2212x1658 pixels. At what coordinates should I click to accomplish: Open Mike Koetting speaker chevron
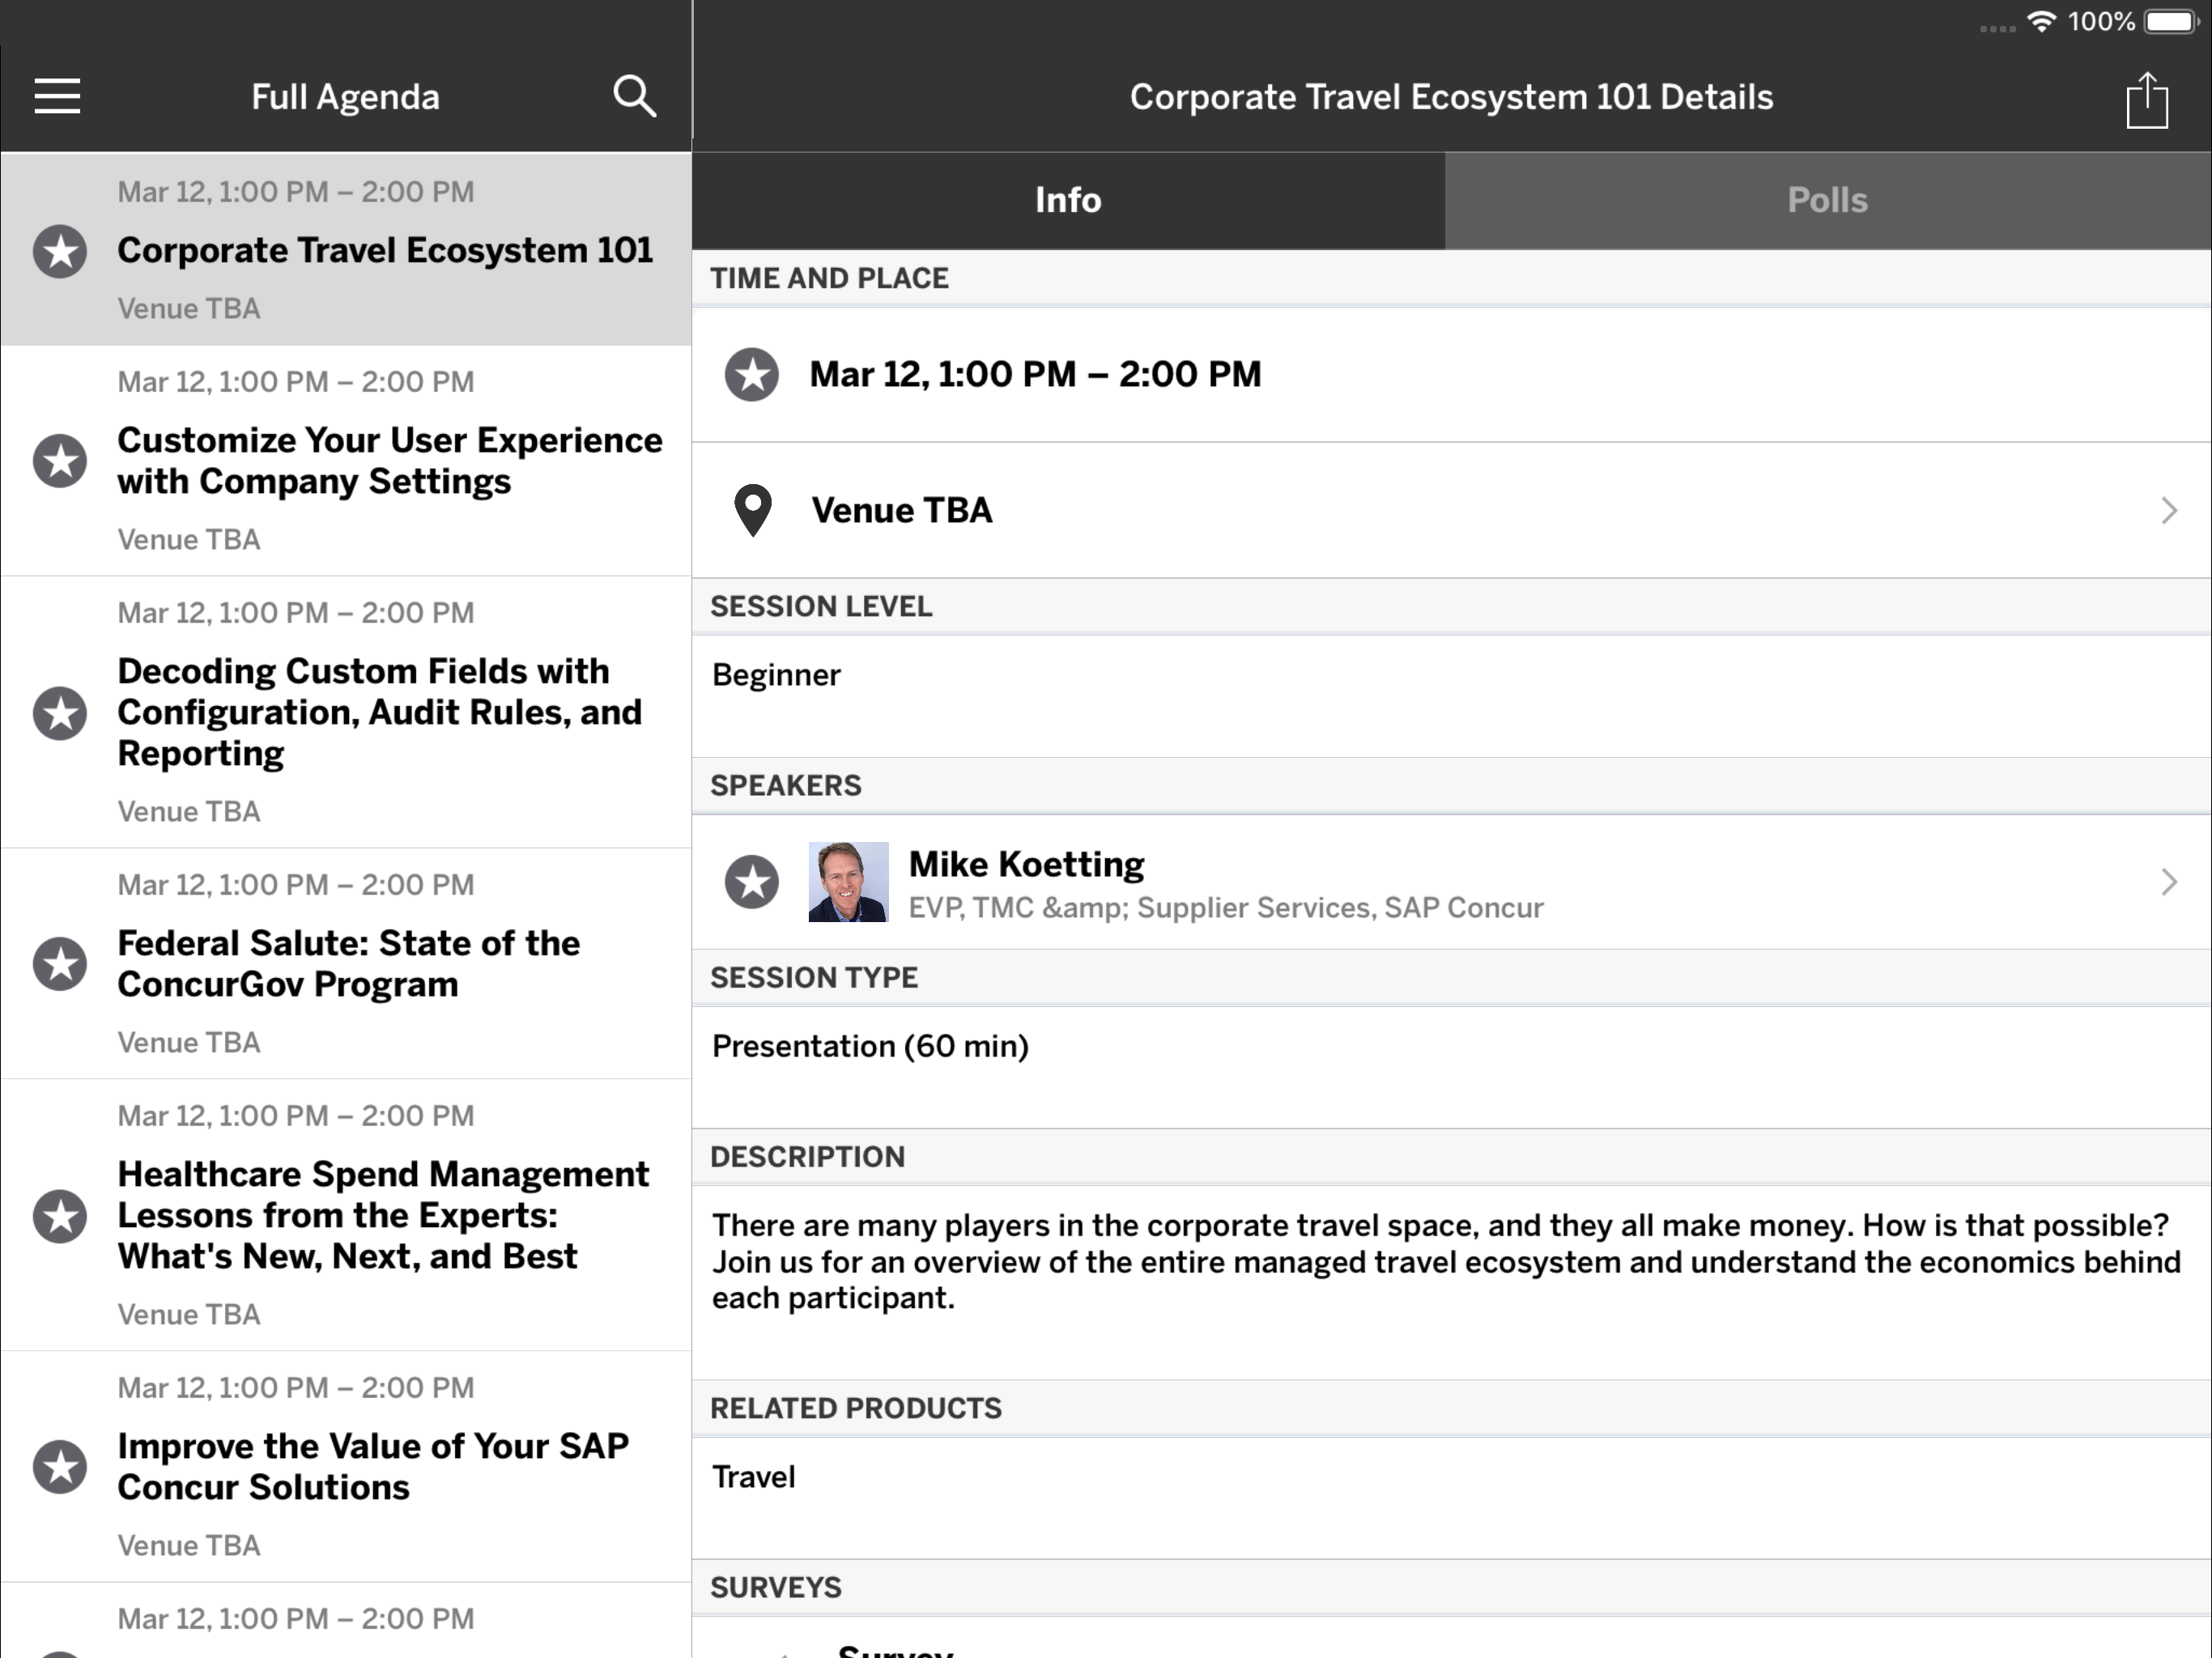2168,882
